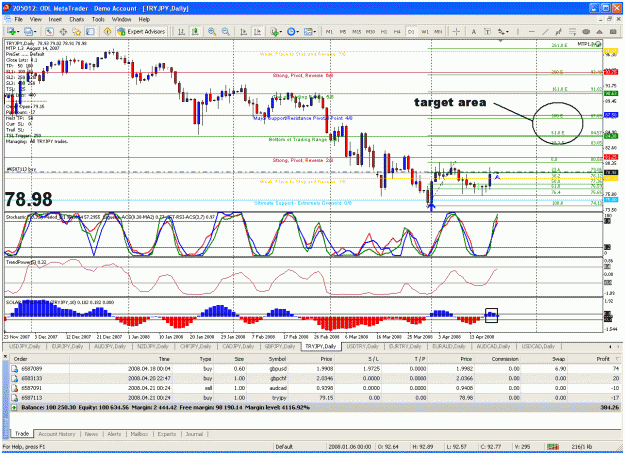Image resolution: width=625 pixels, height=453 pixels.
Task: Click the Zoom In magnifier icon
Action: pyautogui.click(x=212, y=32)
